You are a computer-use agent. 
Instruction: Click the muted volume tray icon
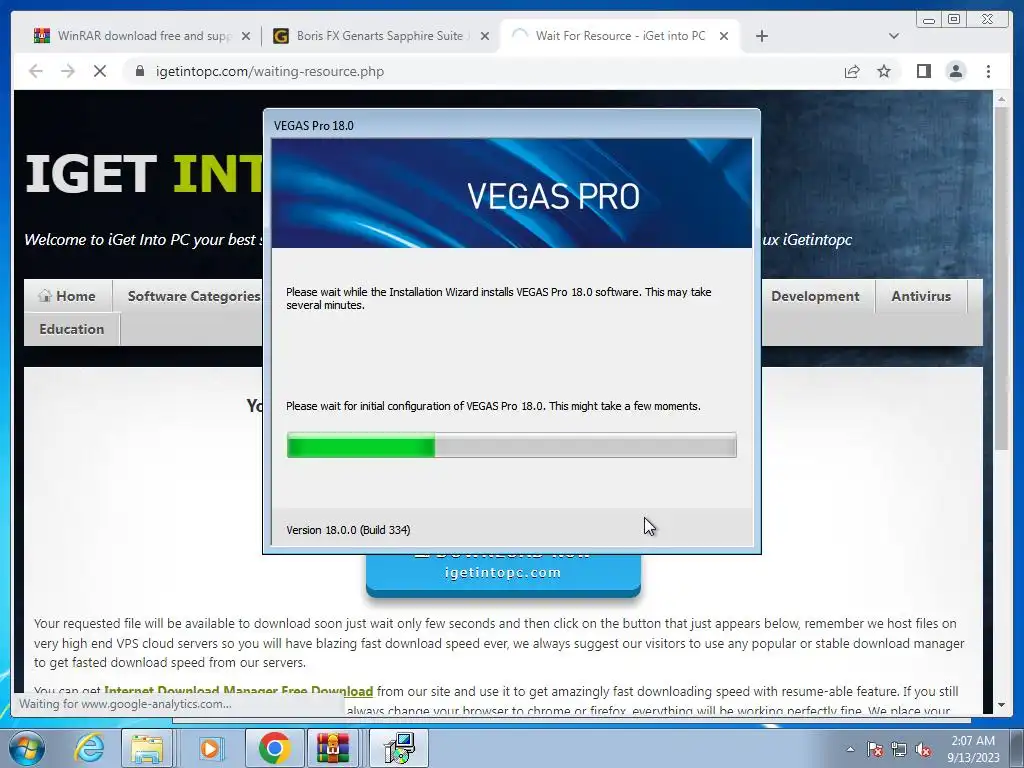pos(923,749)
